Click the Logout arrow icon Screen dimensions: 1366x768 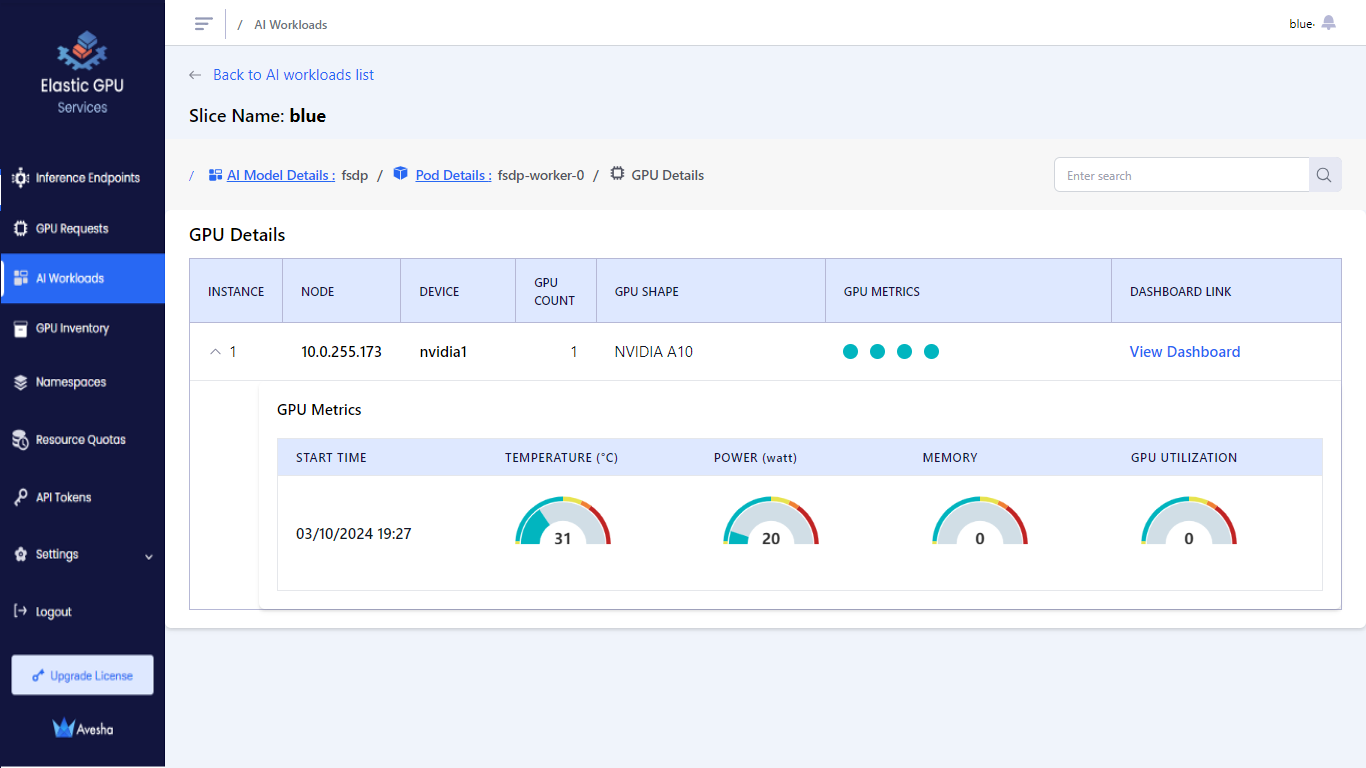point(20,611)
